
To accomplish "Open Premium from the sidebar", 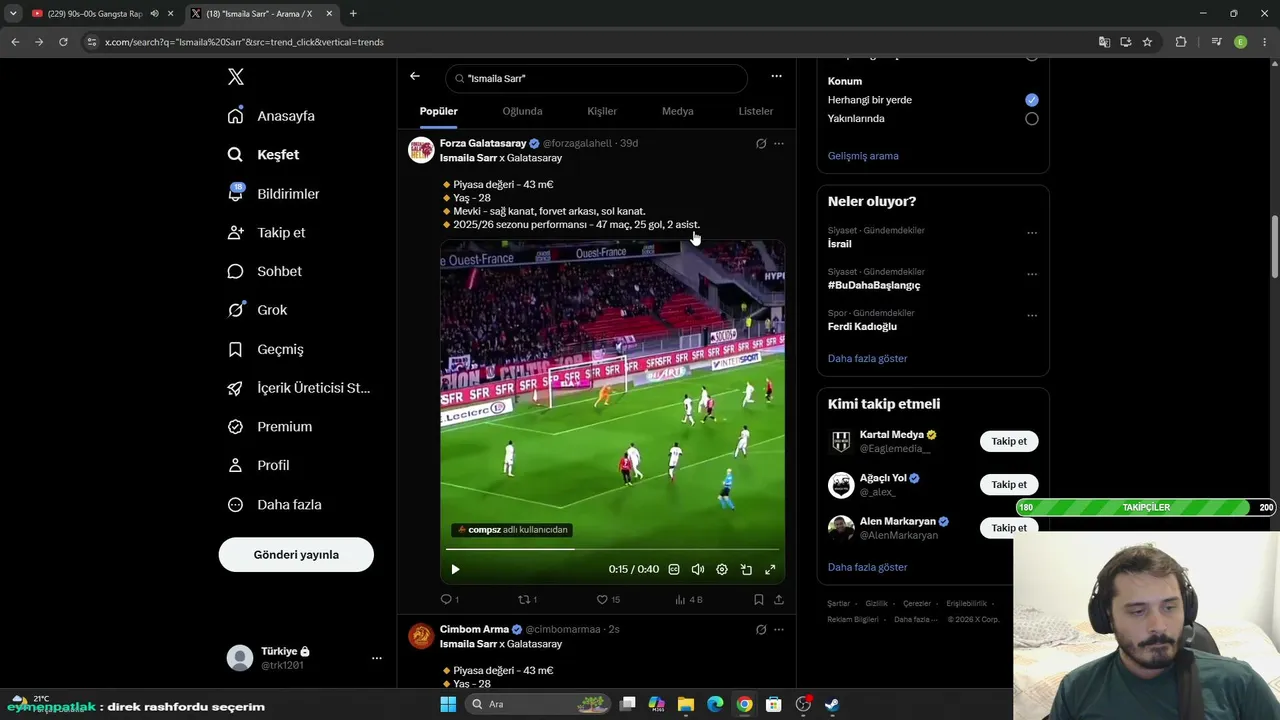I will click(270, 427).
